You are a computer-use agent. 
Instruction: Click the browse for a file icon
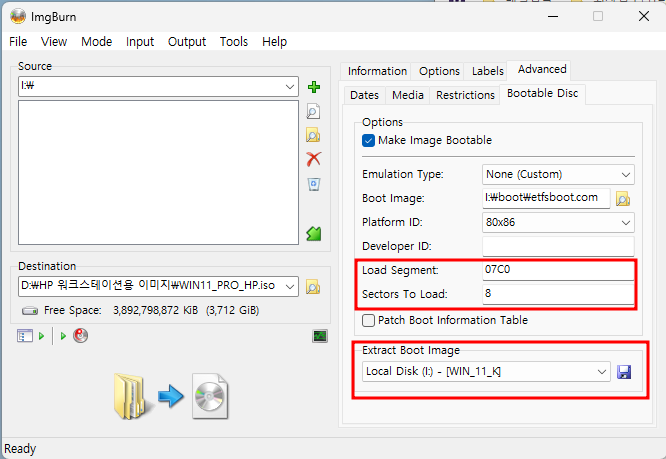[313, 112]
